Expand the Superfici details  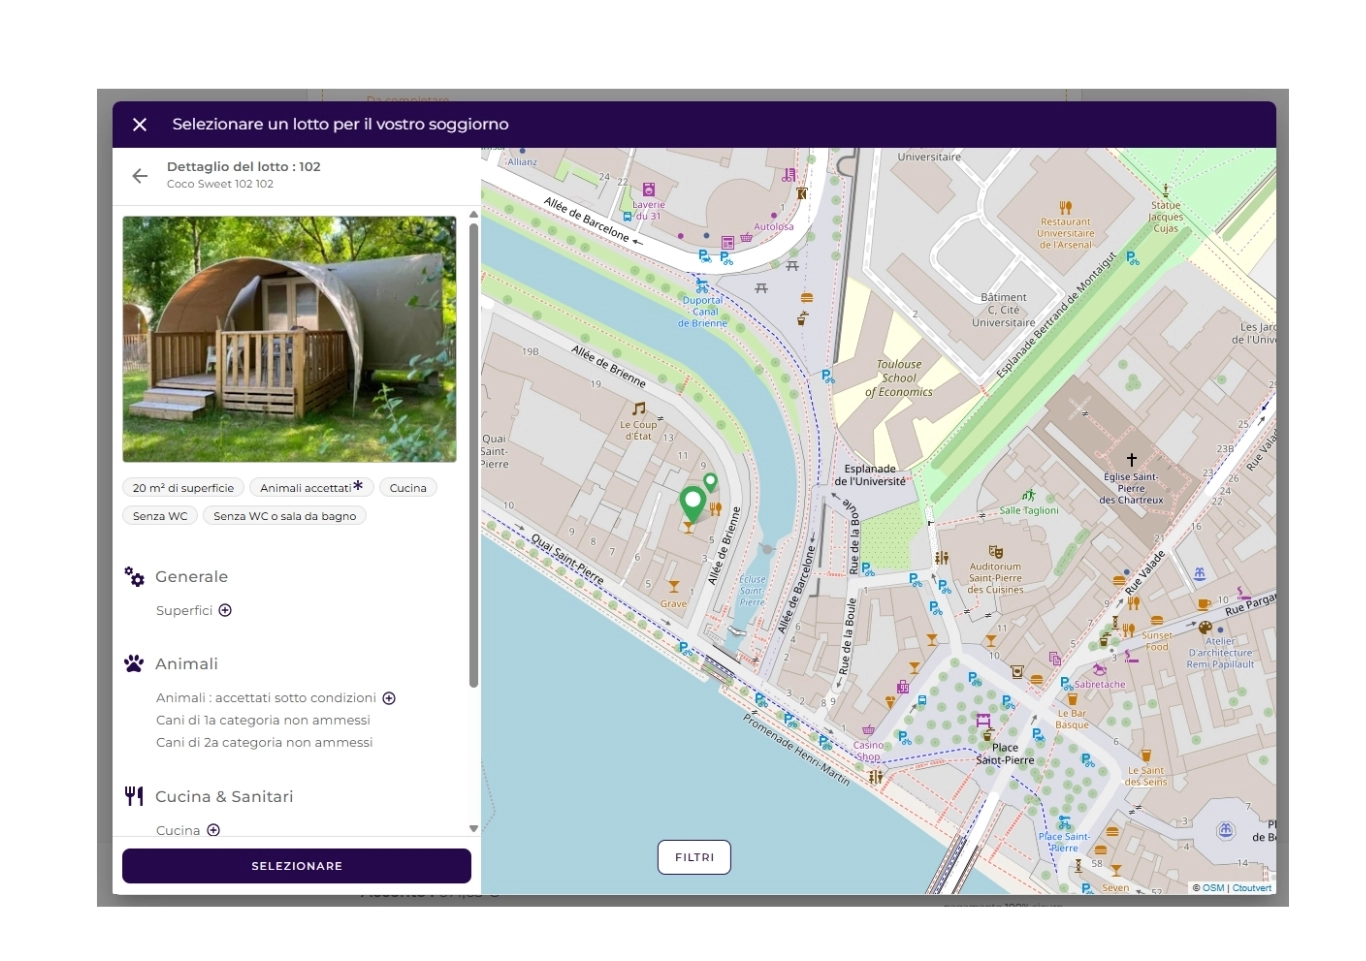[x=225, y=611]
